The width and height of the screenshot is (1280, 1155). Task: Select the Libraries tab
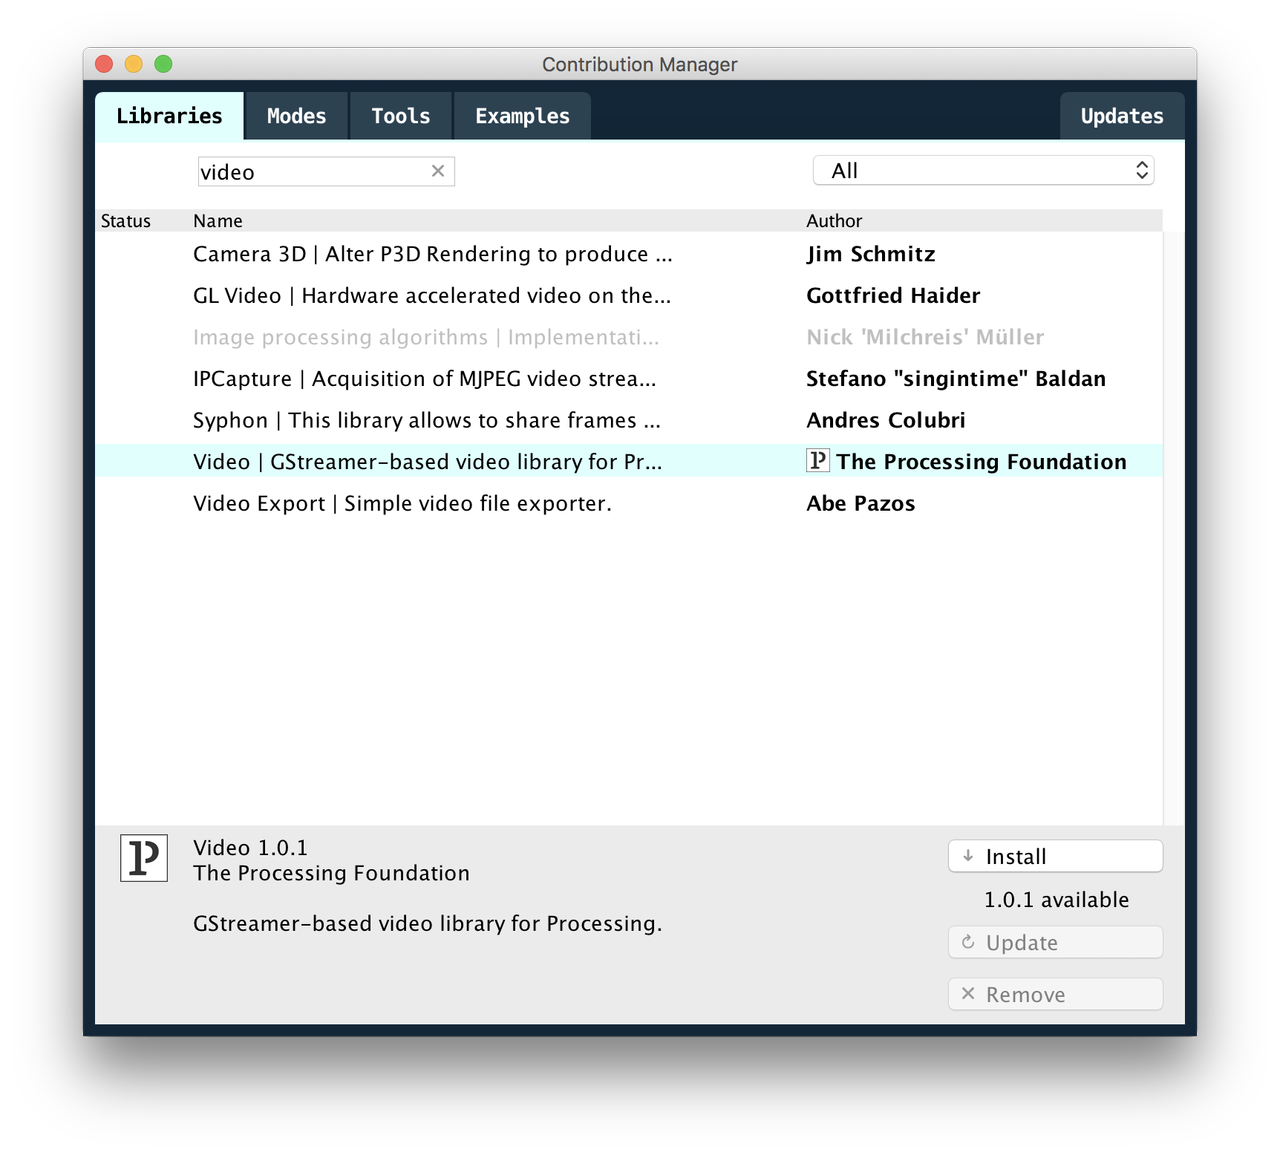pos(169,116)
